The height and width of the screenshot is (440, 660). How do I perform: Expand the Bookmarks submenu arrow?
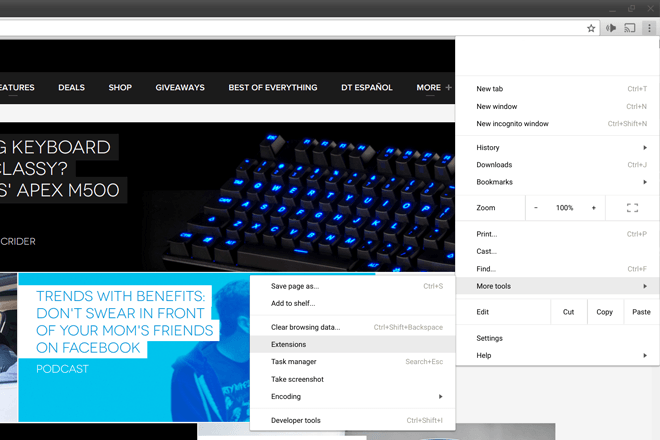(645, 182)
